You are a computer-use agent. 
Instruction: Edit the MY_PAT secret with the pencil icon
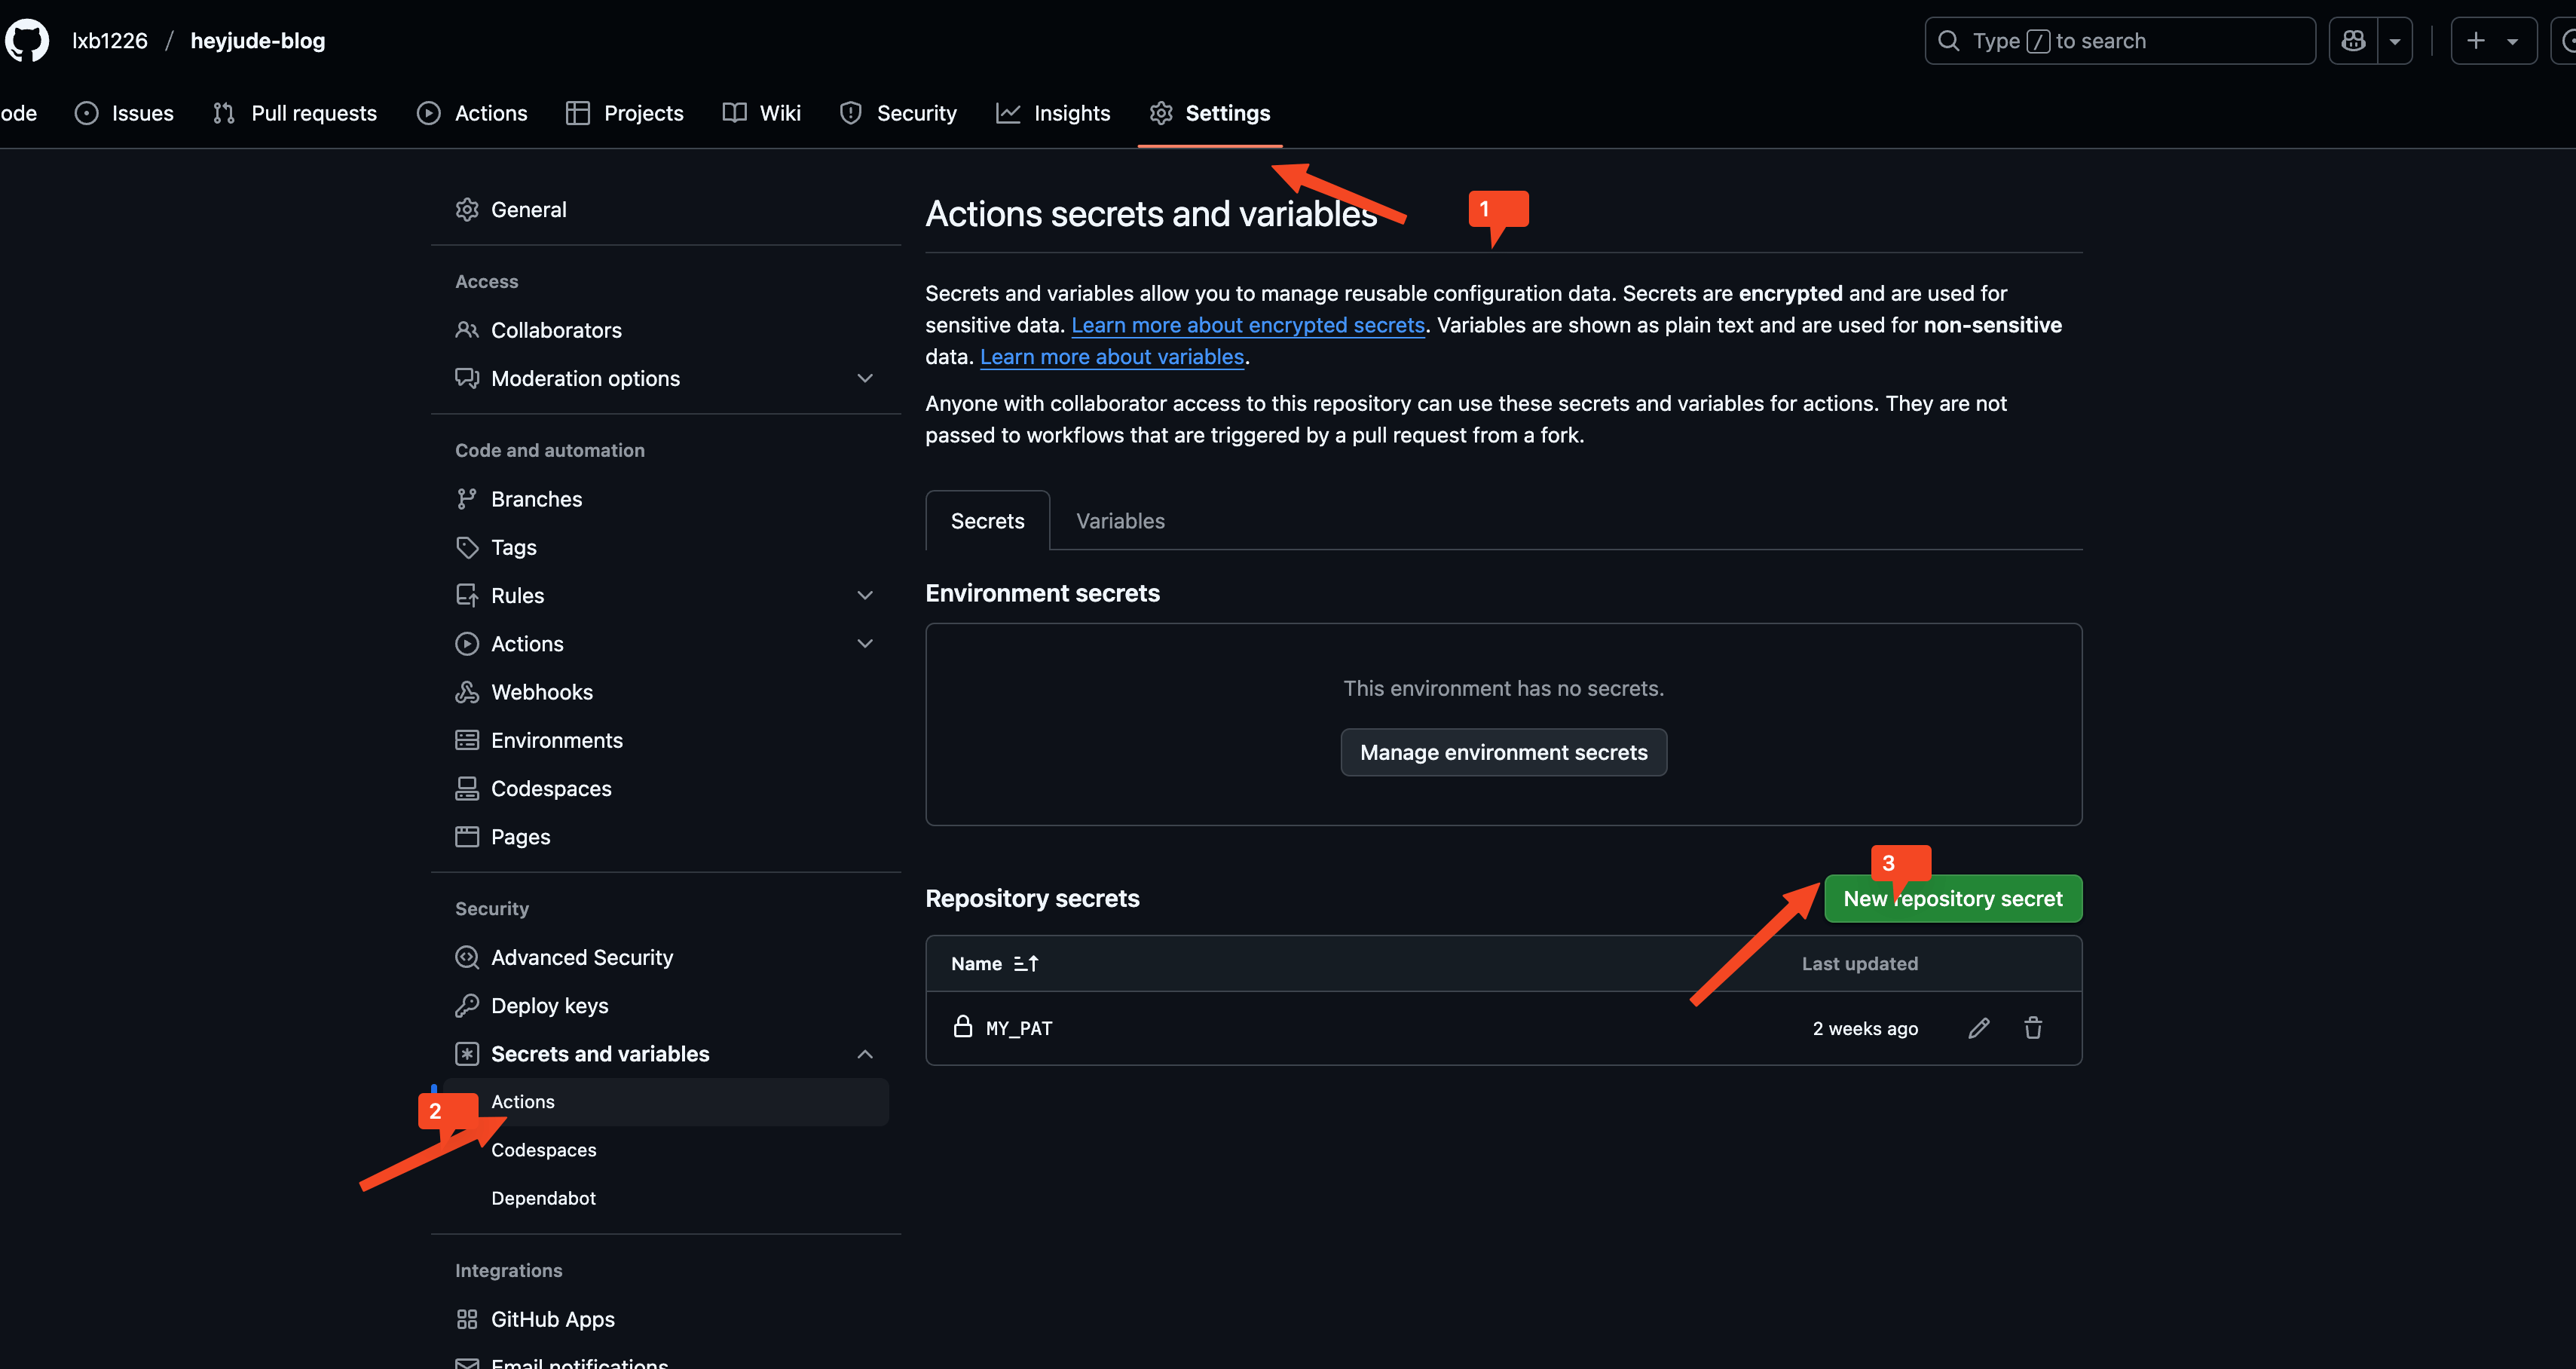click(x=1979, y=1028)
